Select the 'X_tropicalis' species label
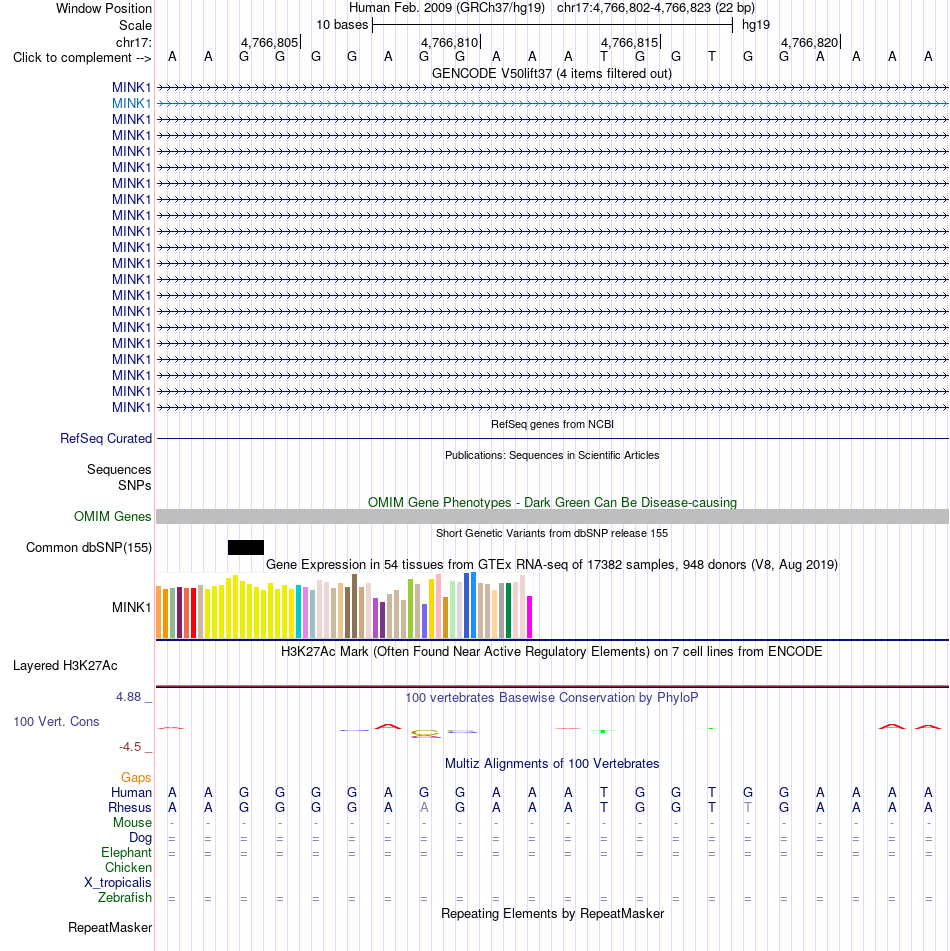Viewport: 950px width, 951px height. 118,883
